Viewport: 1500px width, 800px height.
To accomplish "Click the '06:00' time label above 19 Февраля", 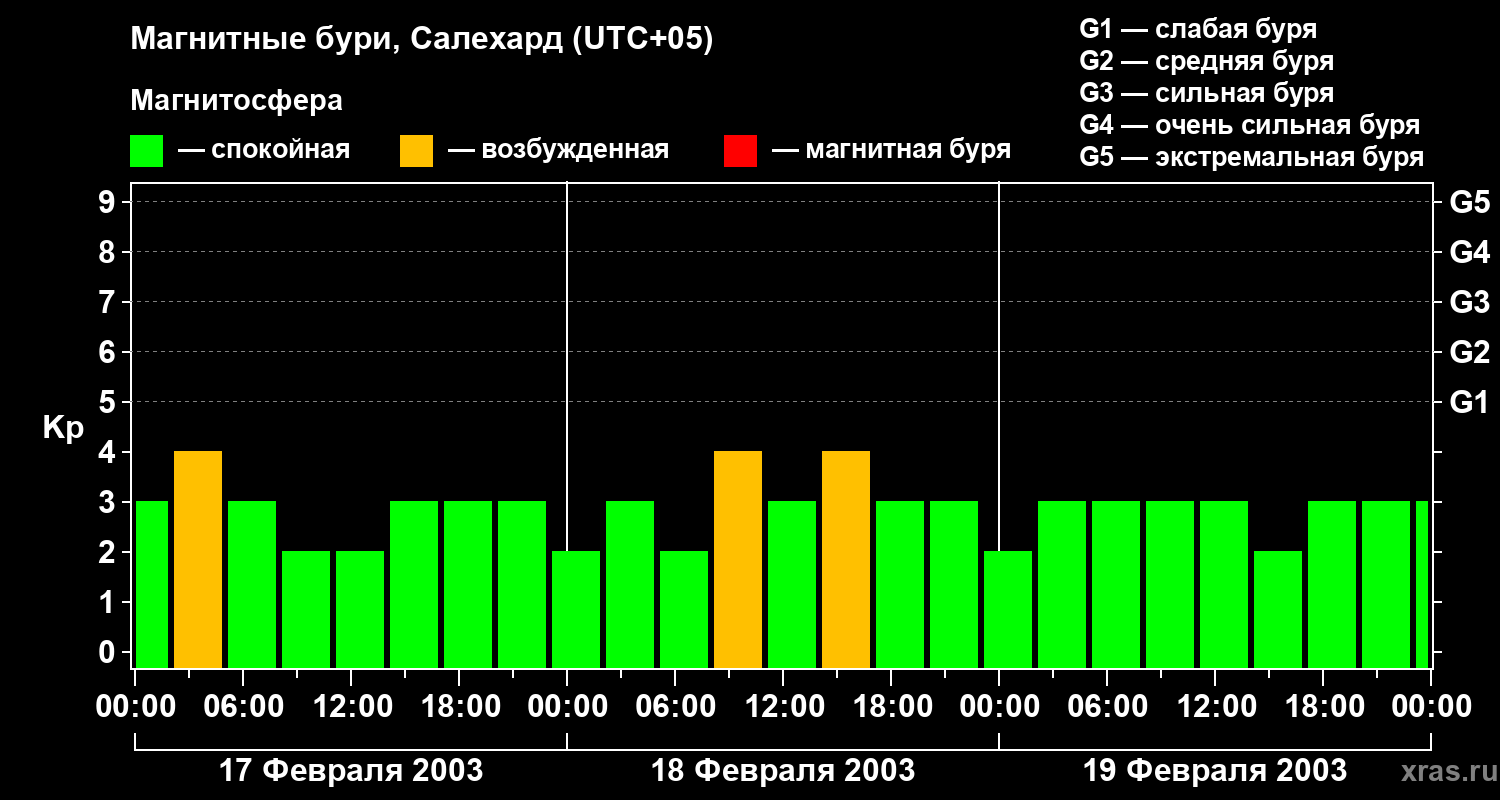I will [x=1108, y=707].
